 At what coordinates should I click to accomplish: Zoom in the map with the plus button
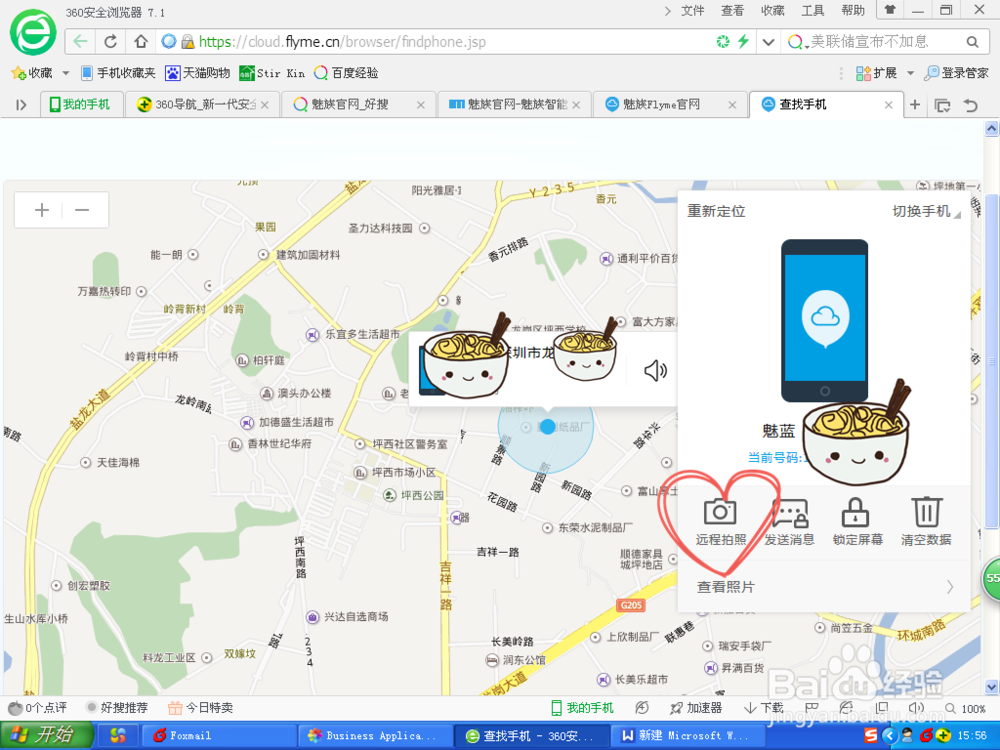pos(42,210)
